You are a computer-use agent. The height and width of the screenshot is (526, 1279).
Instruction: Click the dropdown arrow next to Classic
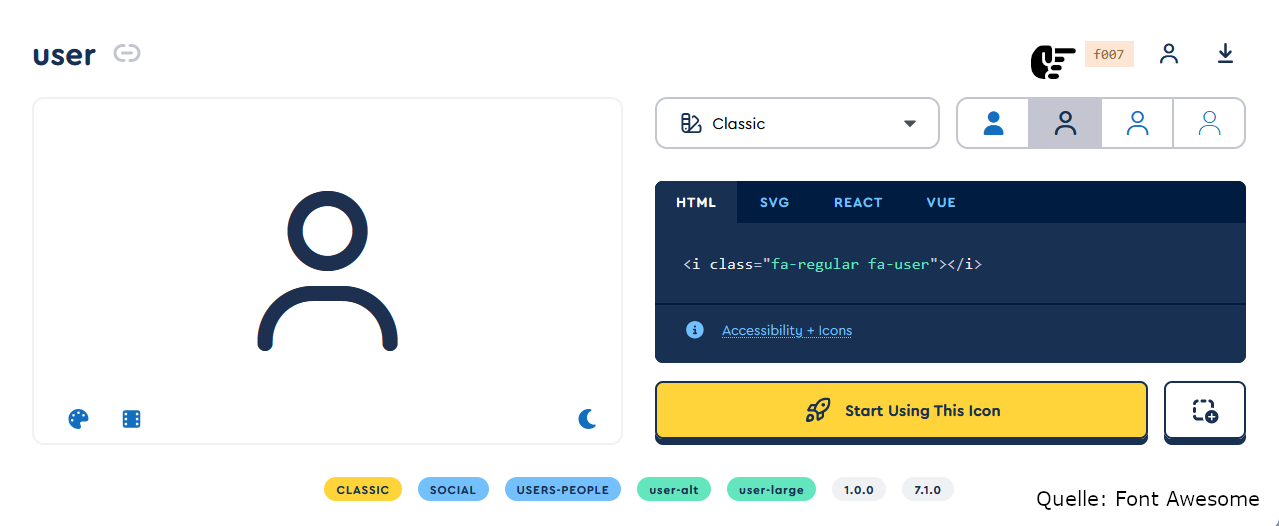click(910, 124)
